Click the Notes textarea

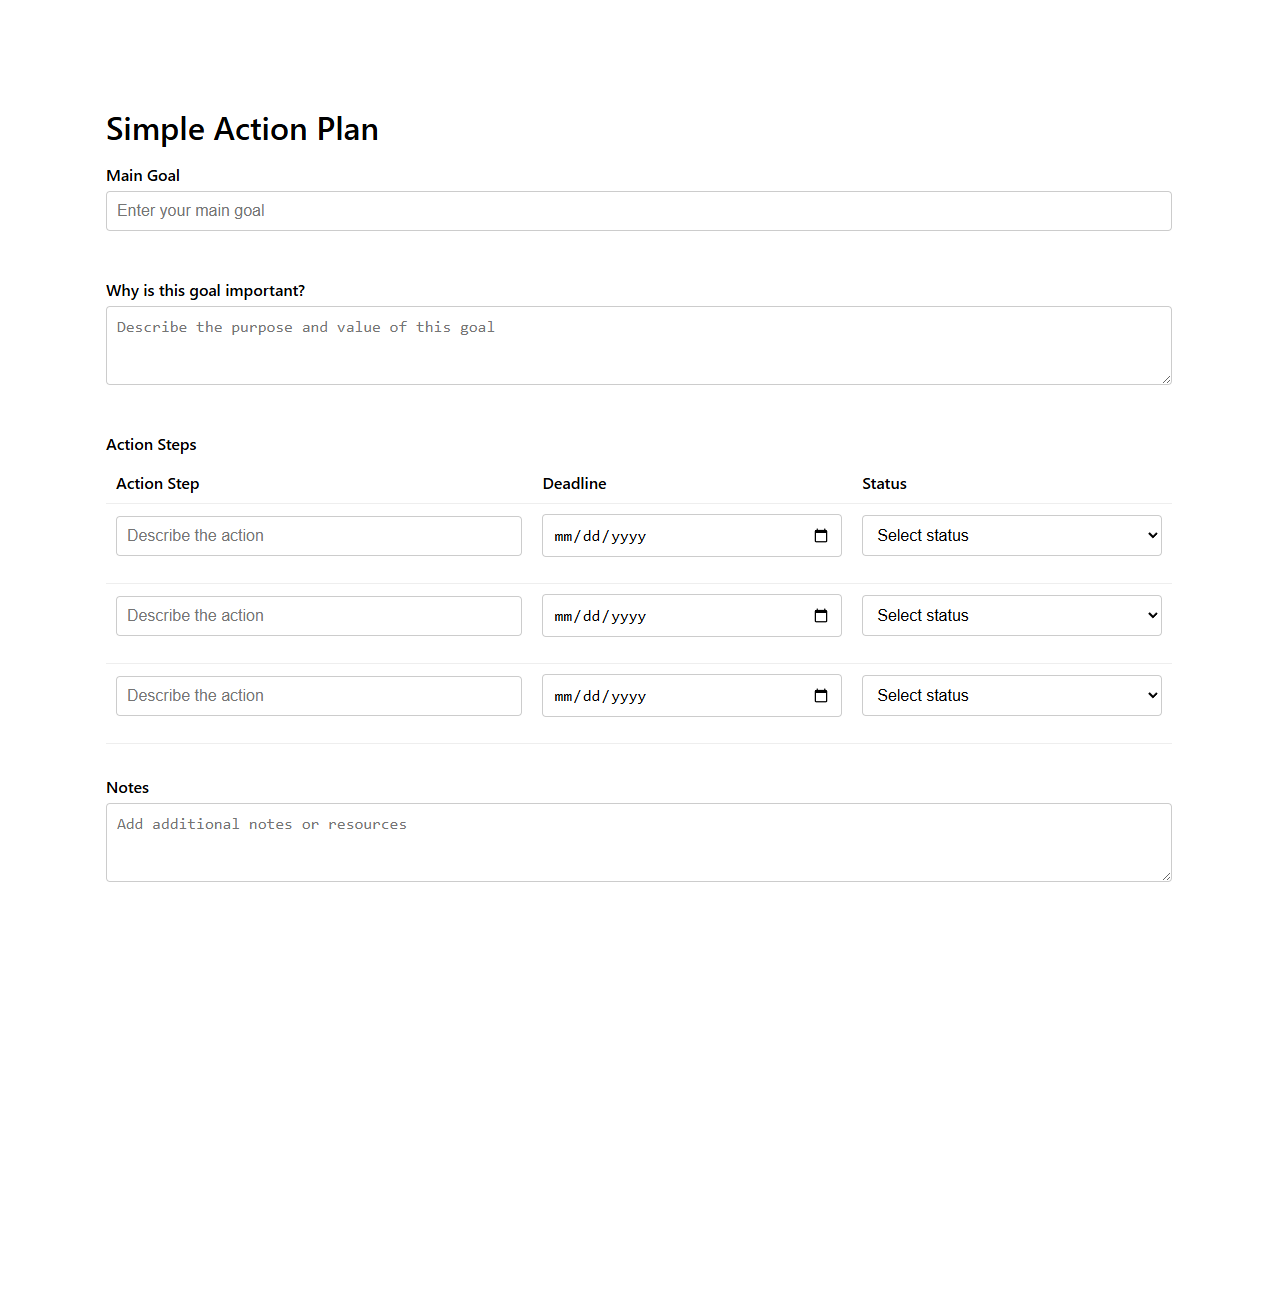click(x=638, y=842)
